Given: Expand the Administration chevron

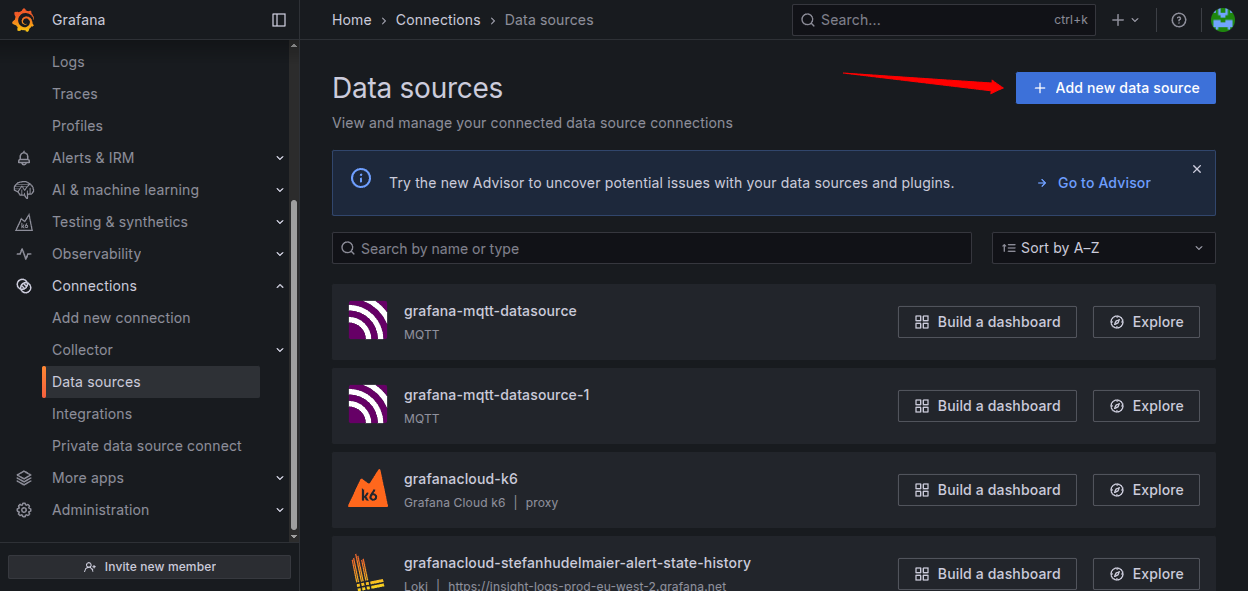Looking at the screenshot, I should (x=280, y=510).
